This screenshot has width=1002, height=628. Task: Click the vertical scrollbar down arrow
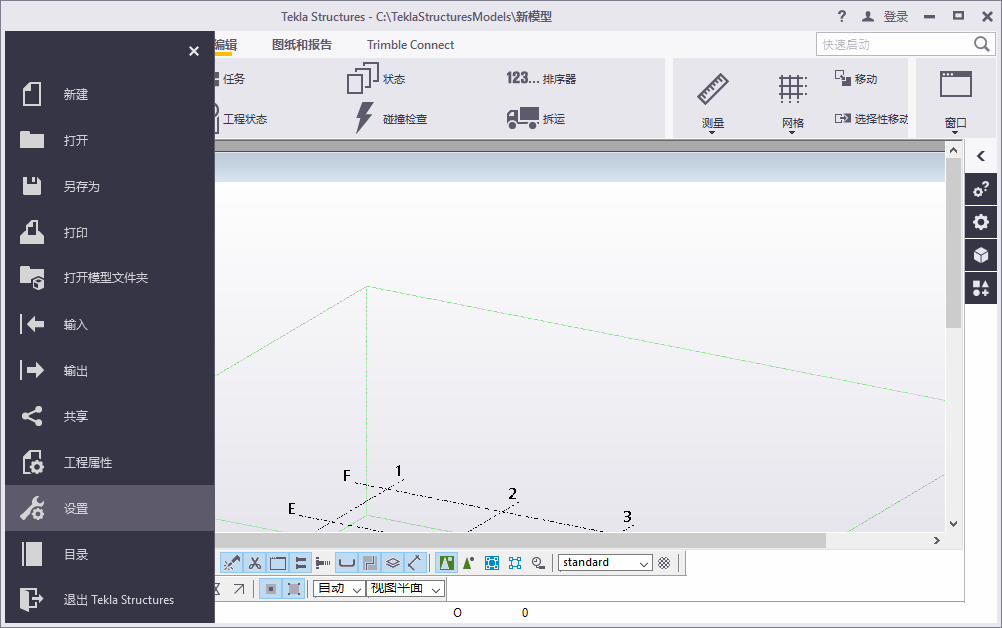tap(953, 524)
